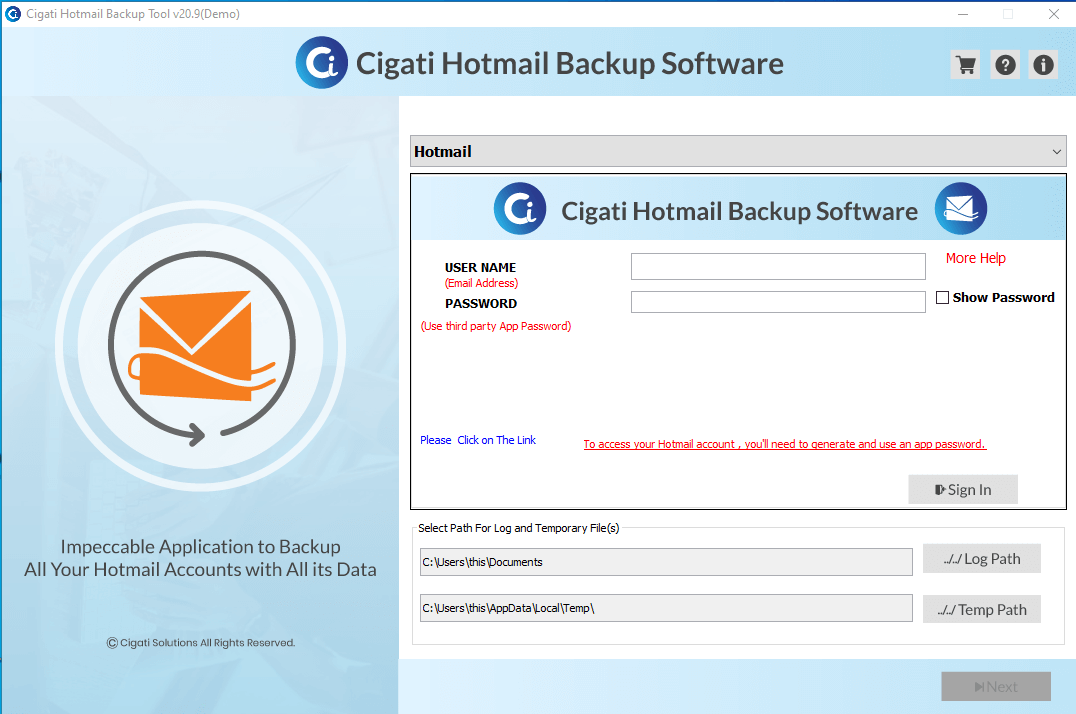Click the C:\Users\this\Documents log path field
The height and width of the screenshot is (714, 1076).
pos(666,562)
